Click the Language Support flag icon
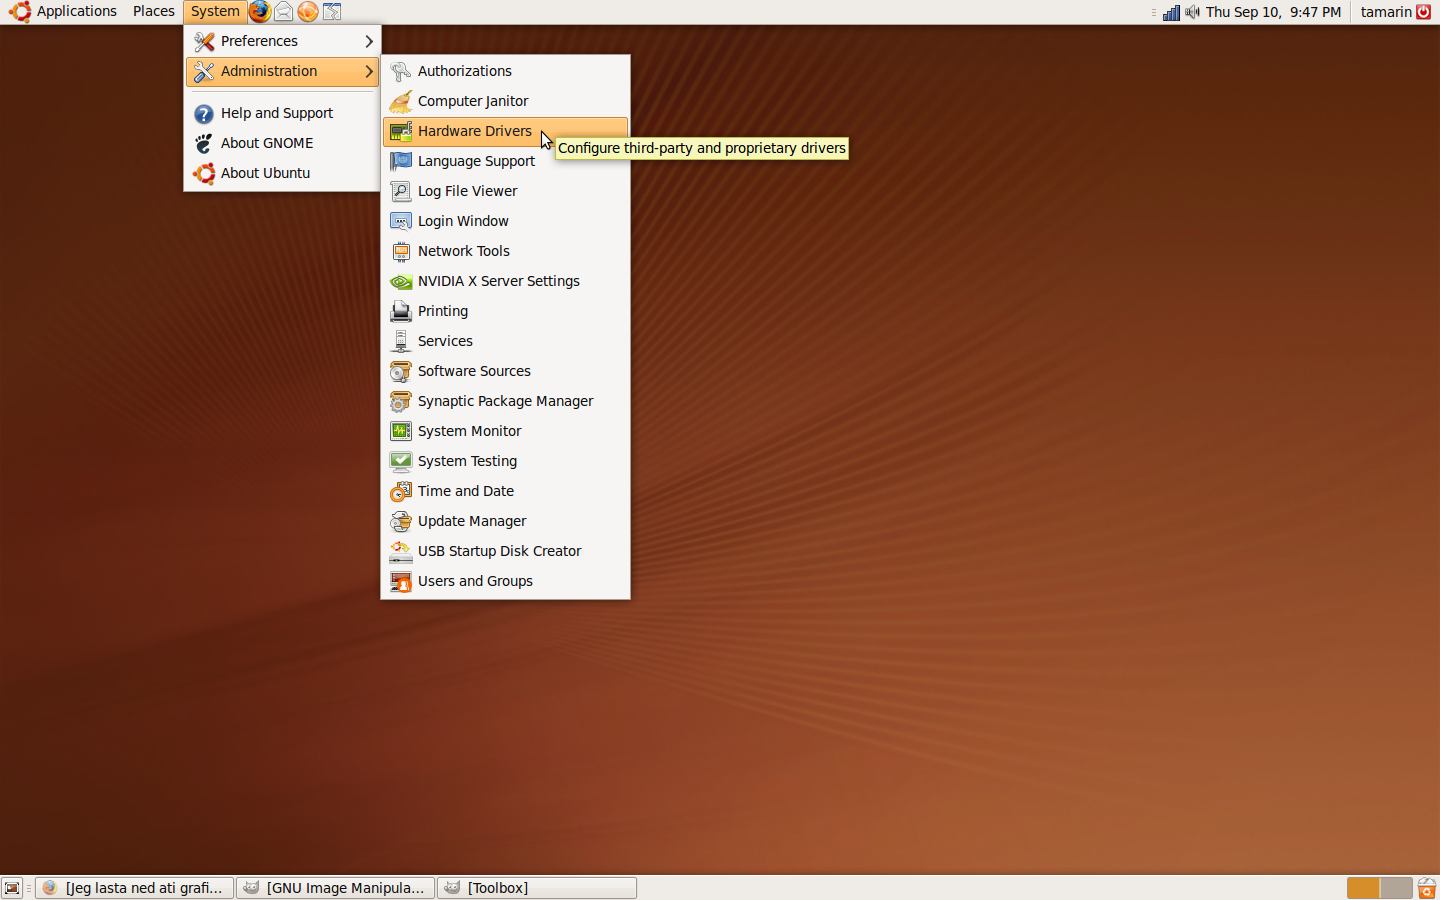The width and height of the screenshot is (1440, 900). [400, 161]
